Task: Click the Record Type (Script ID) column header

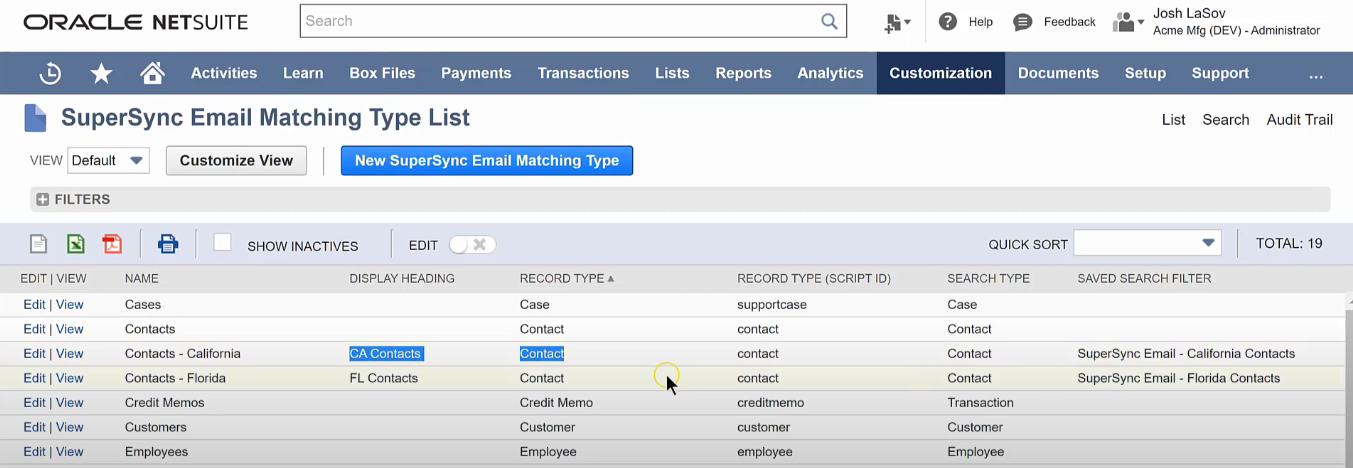Action: click(814, 278)
